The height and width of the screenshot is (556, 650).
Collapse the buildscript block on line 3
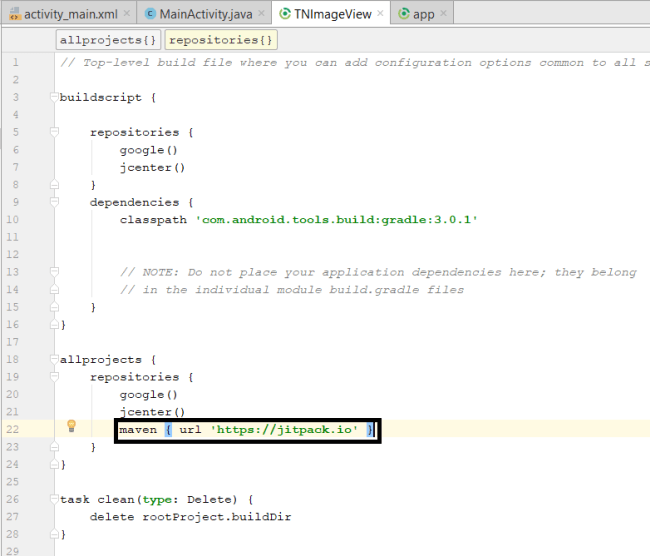click(x=54, y=97)
